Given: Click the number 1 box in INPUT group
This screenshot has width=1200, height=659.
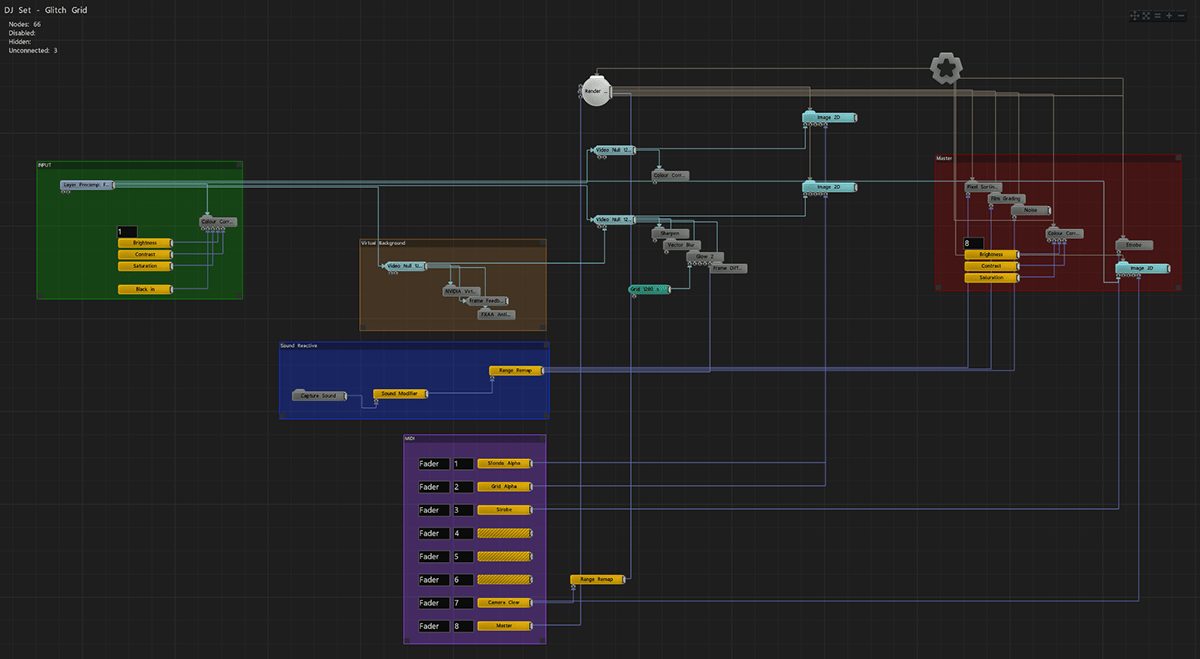Looking at the screenshot, I should point(127,231).
